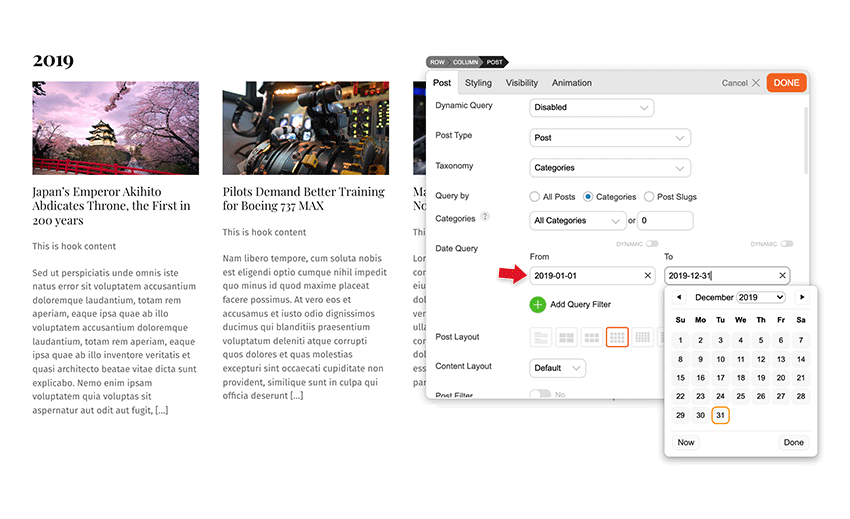Select the two-column grid post layout
Viewport: 850px width, 519px height.
pos(566,337)
